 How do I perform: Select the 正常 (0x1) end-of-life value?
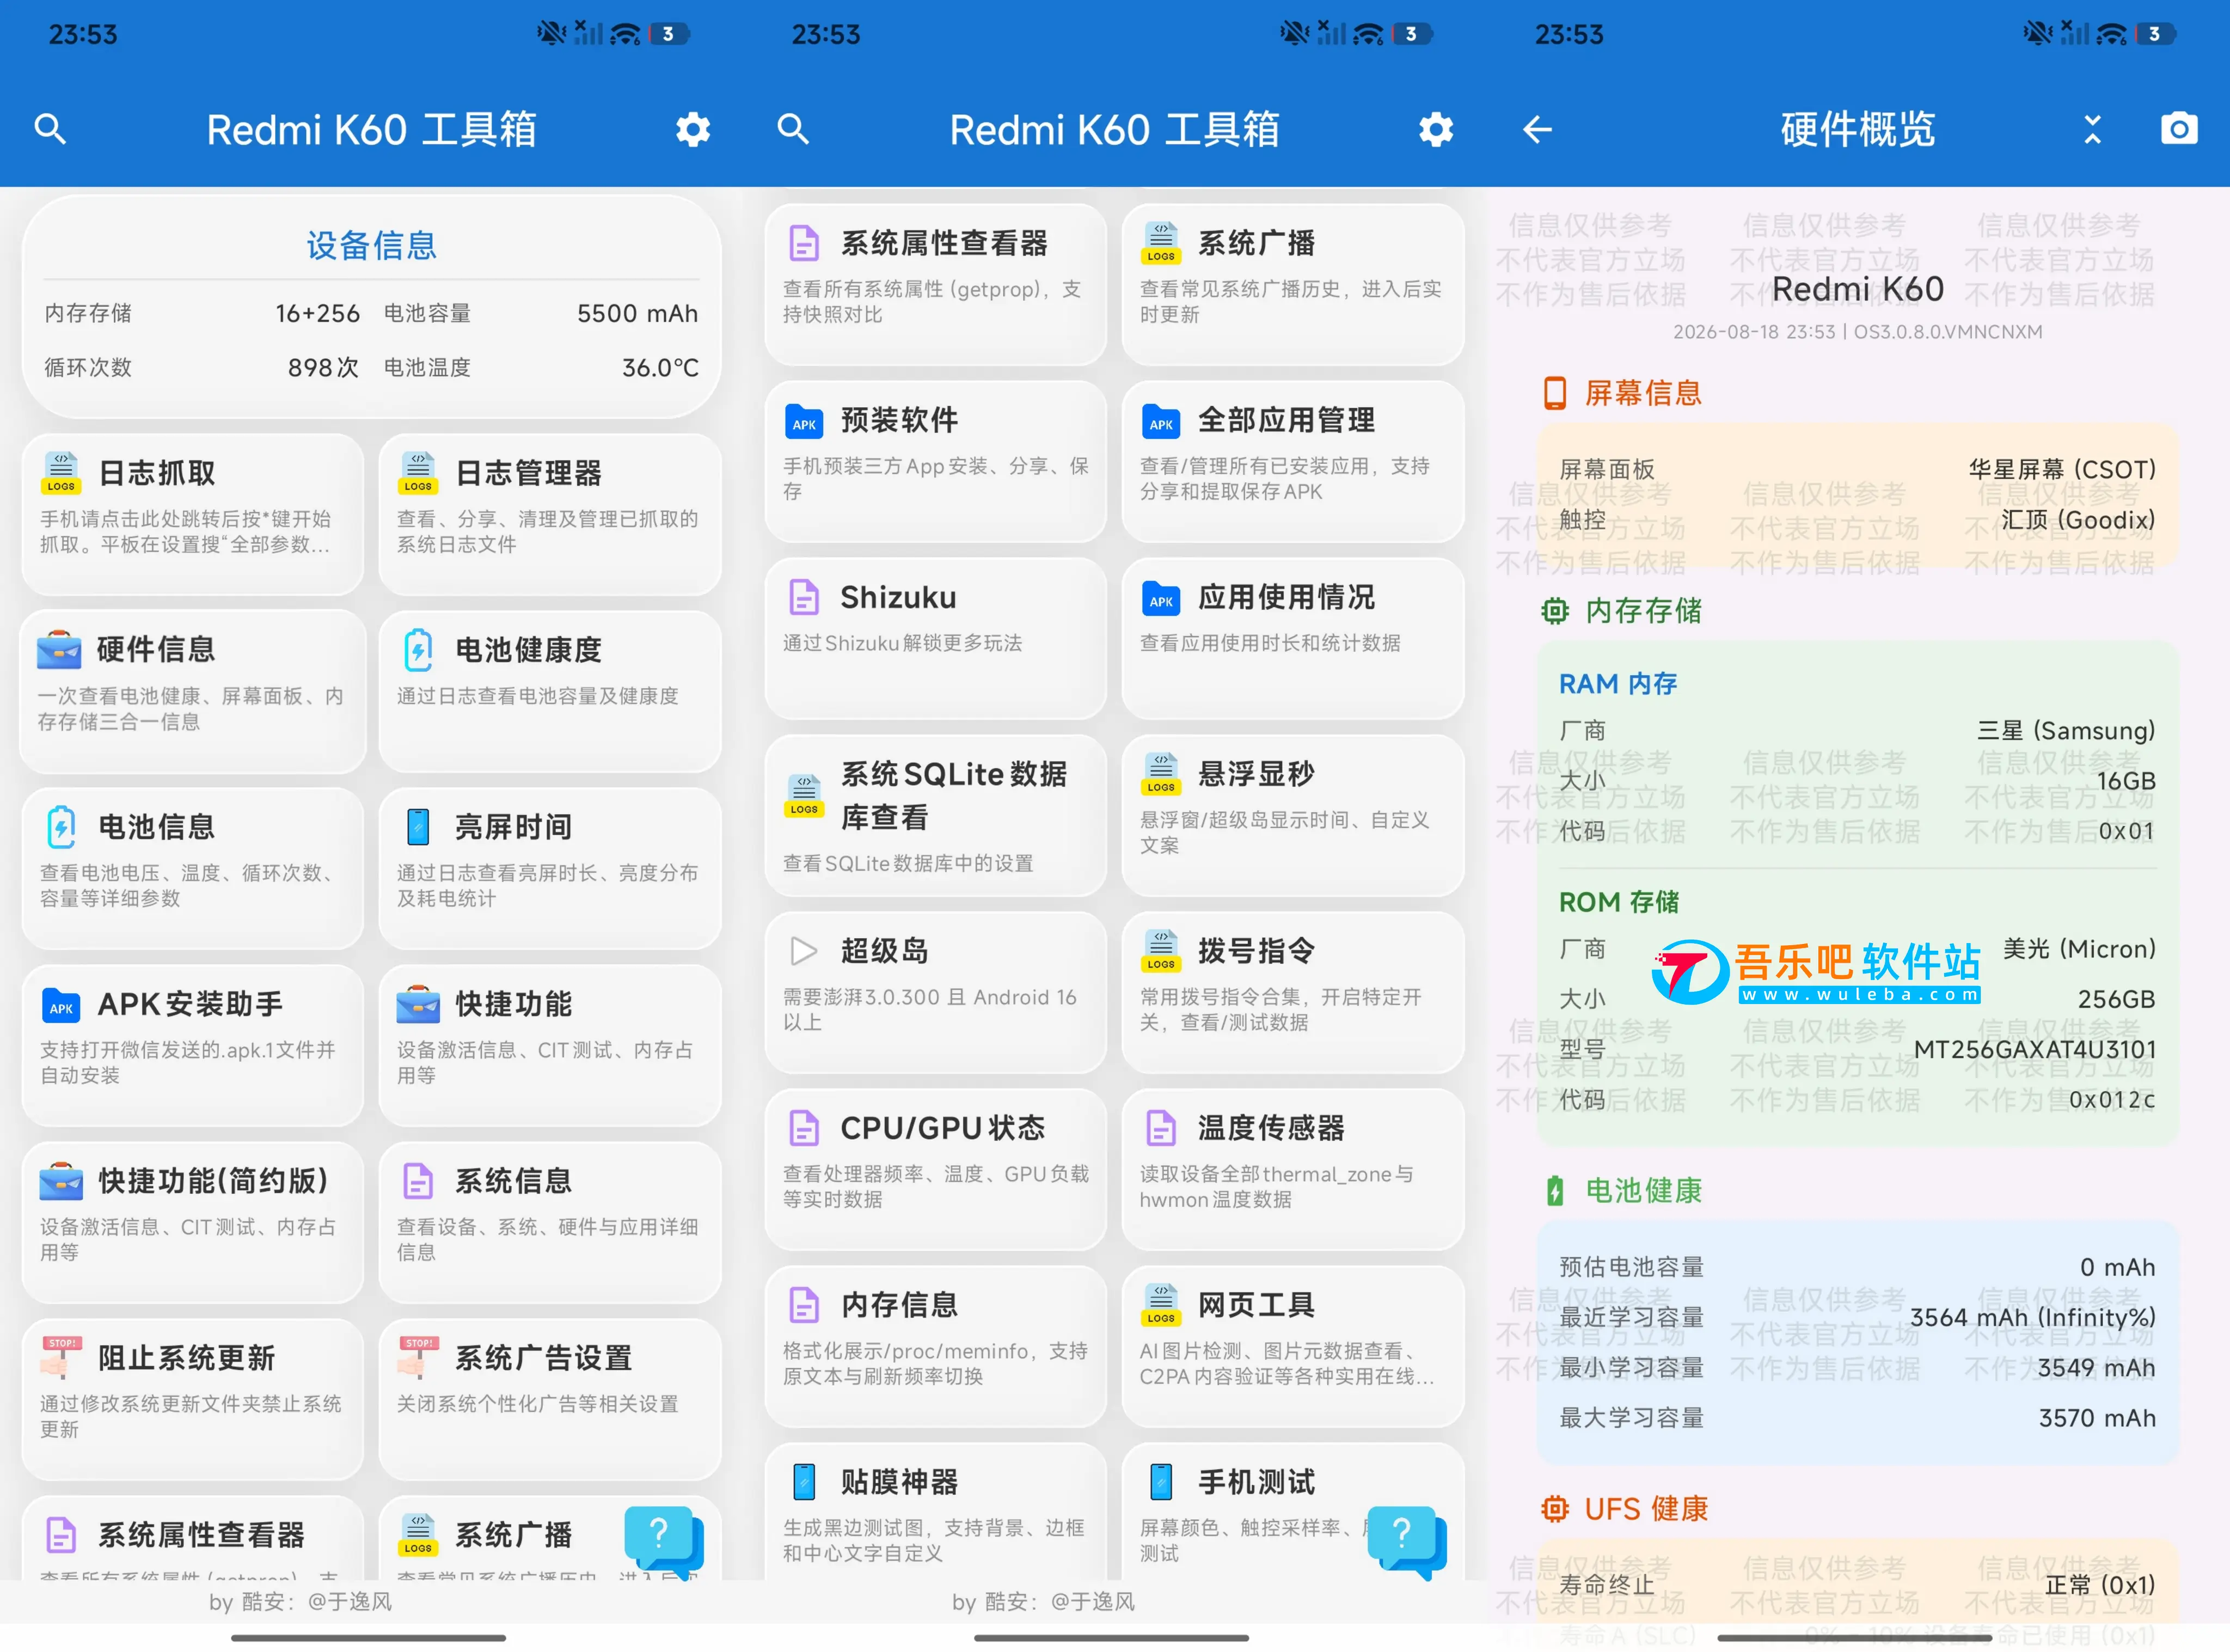click(x=2100, y=1585)
